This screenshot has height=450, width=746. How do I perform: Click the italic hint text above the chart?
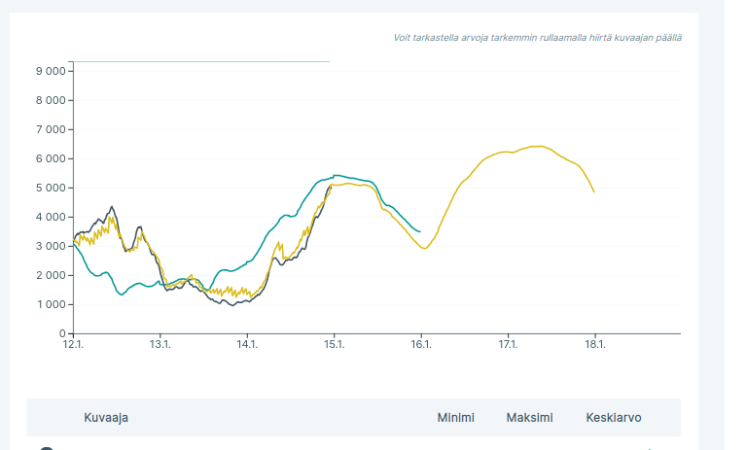pos(545,38)
